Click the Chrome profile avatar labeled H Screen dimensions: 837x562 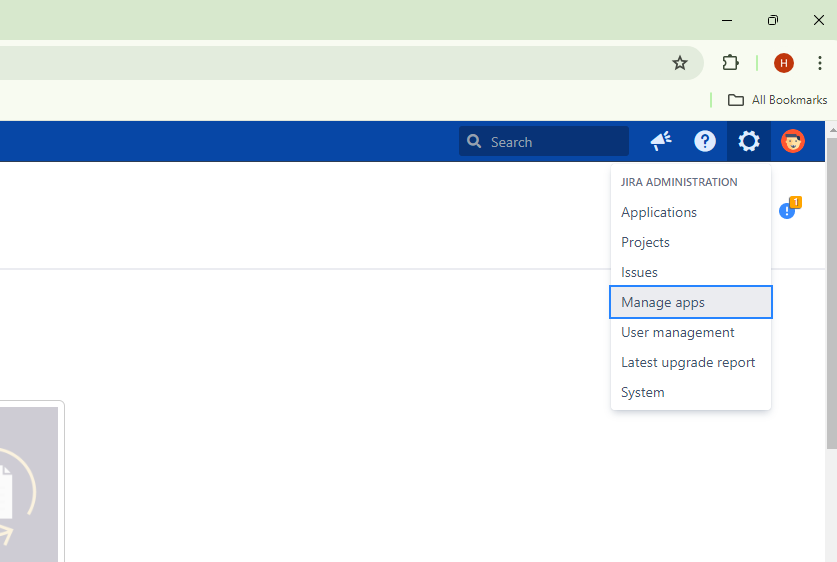pos(783,63)
